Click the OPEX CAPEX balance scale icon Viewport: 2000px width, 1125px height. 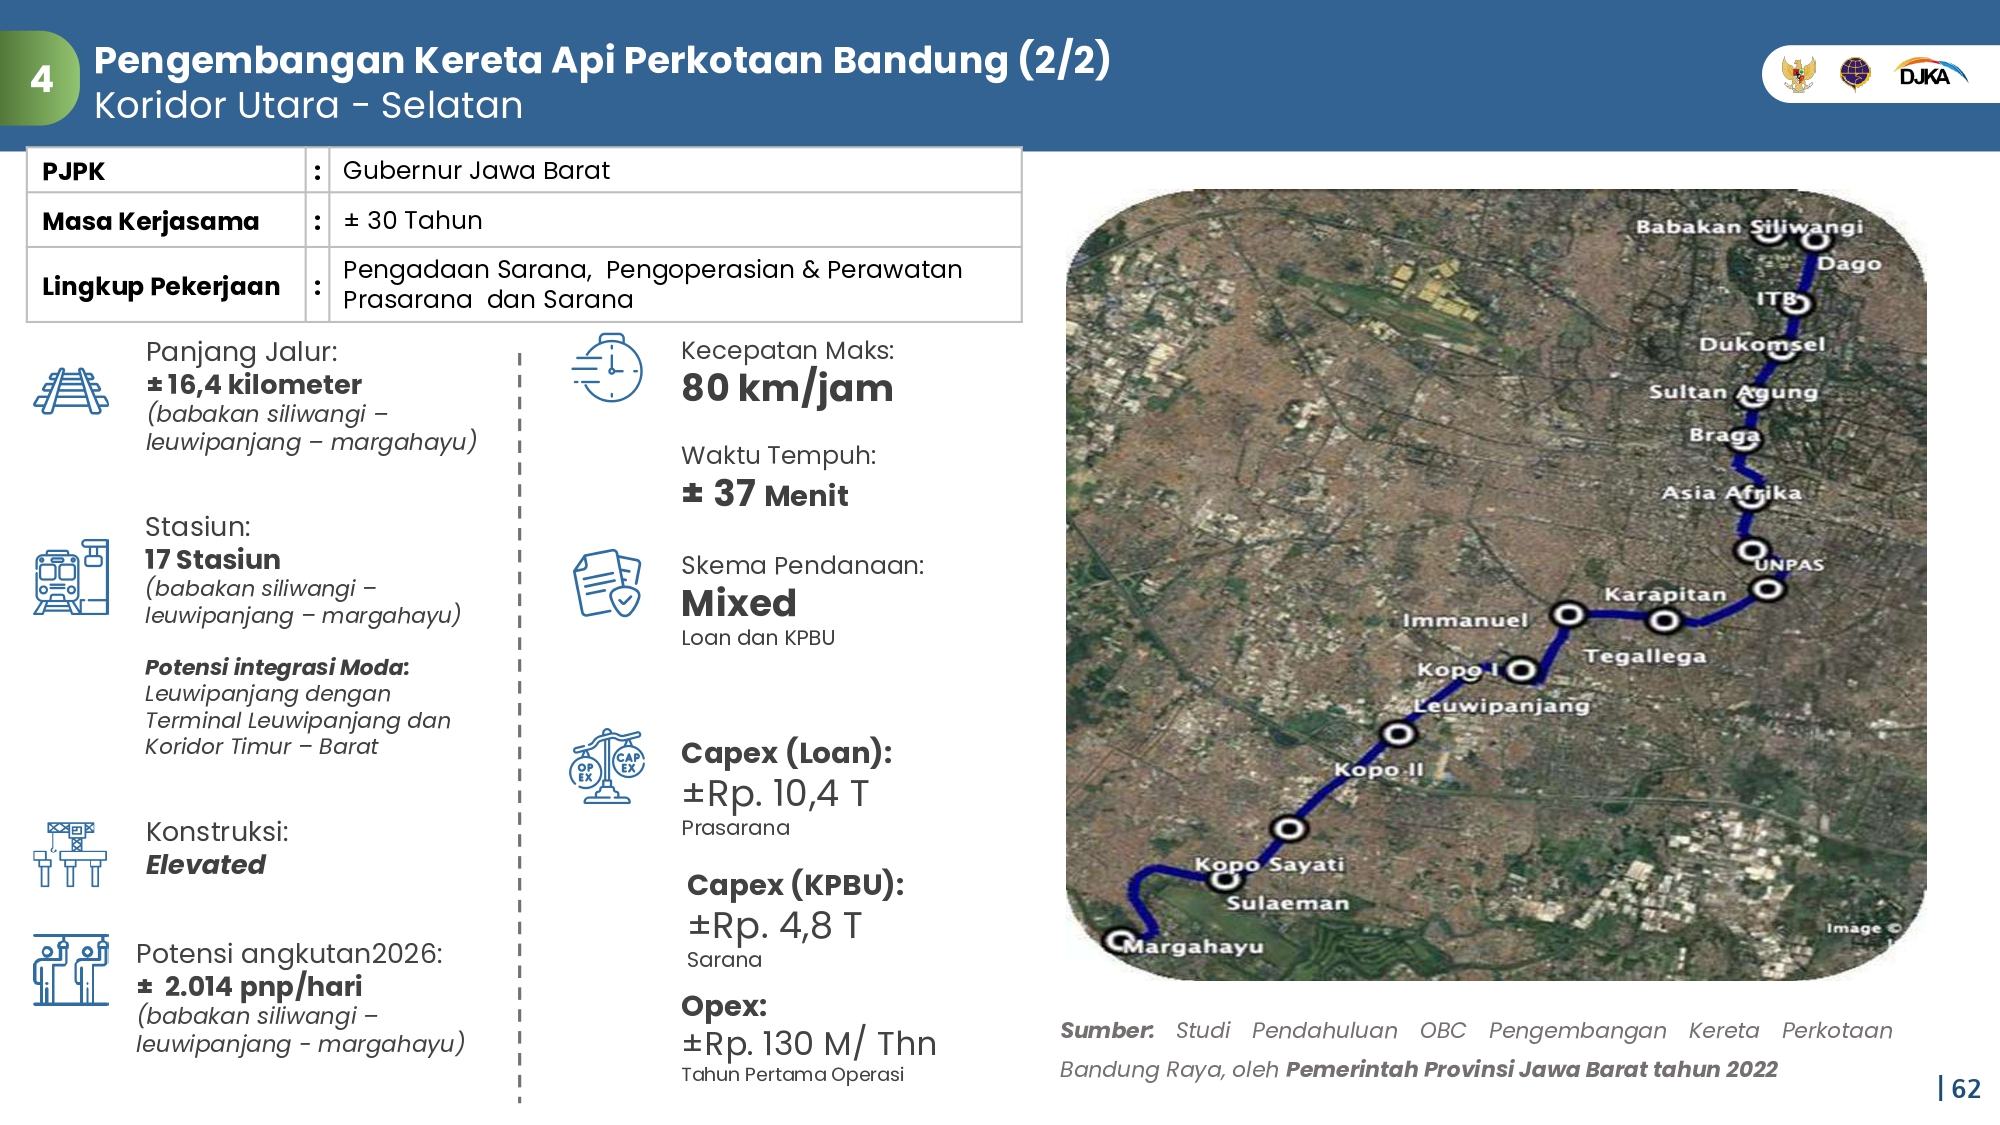tap(607, 767)
